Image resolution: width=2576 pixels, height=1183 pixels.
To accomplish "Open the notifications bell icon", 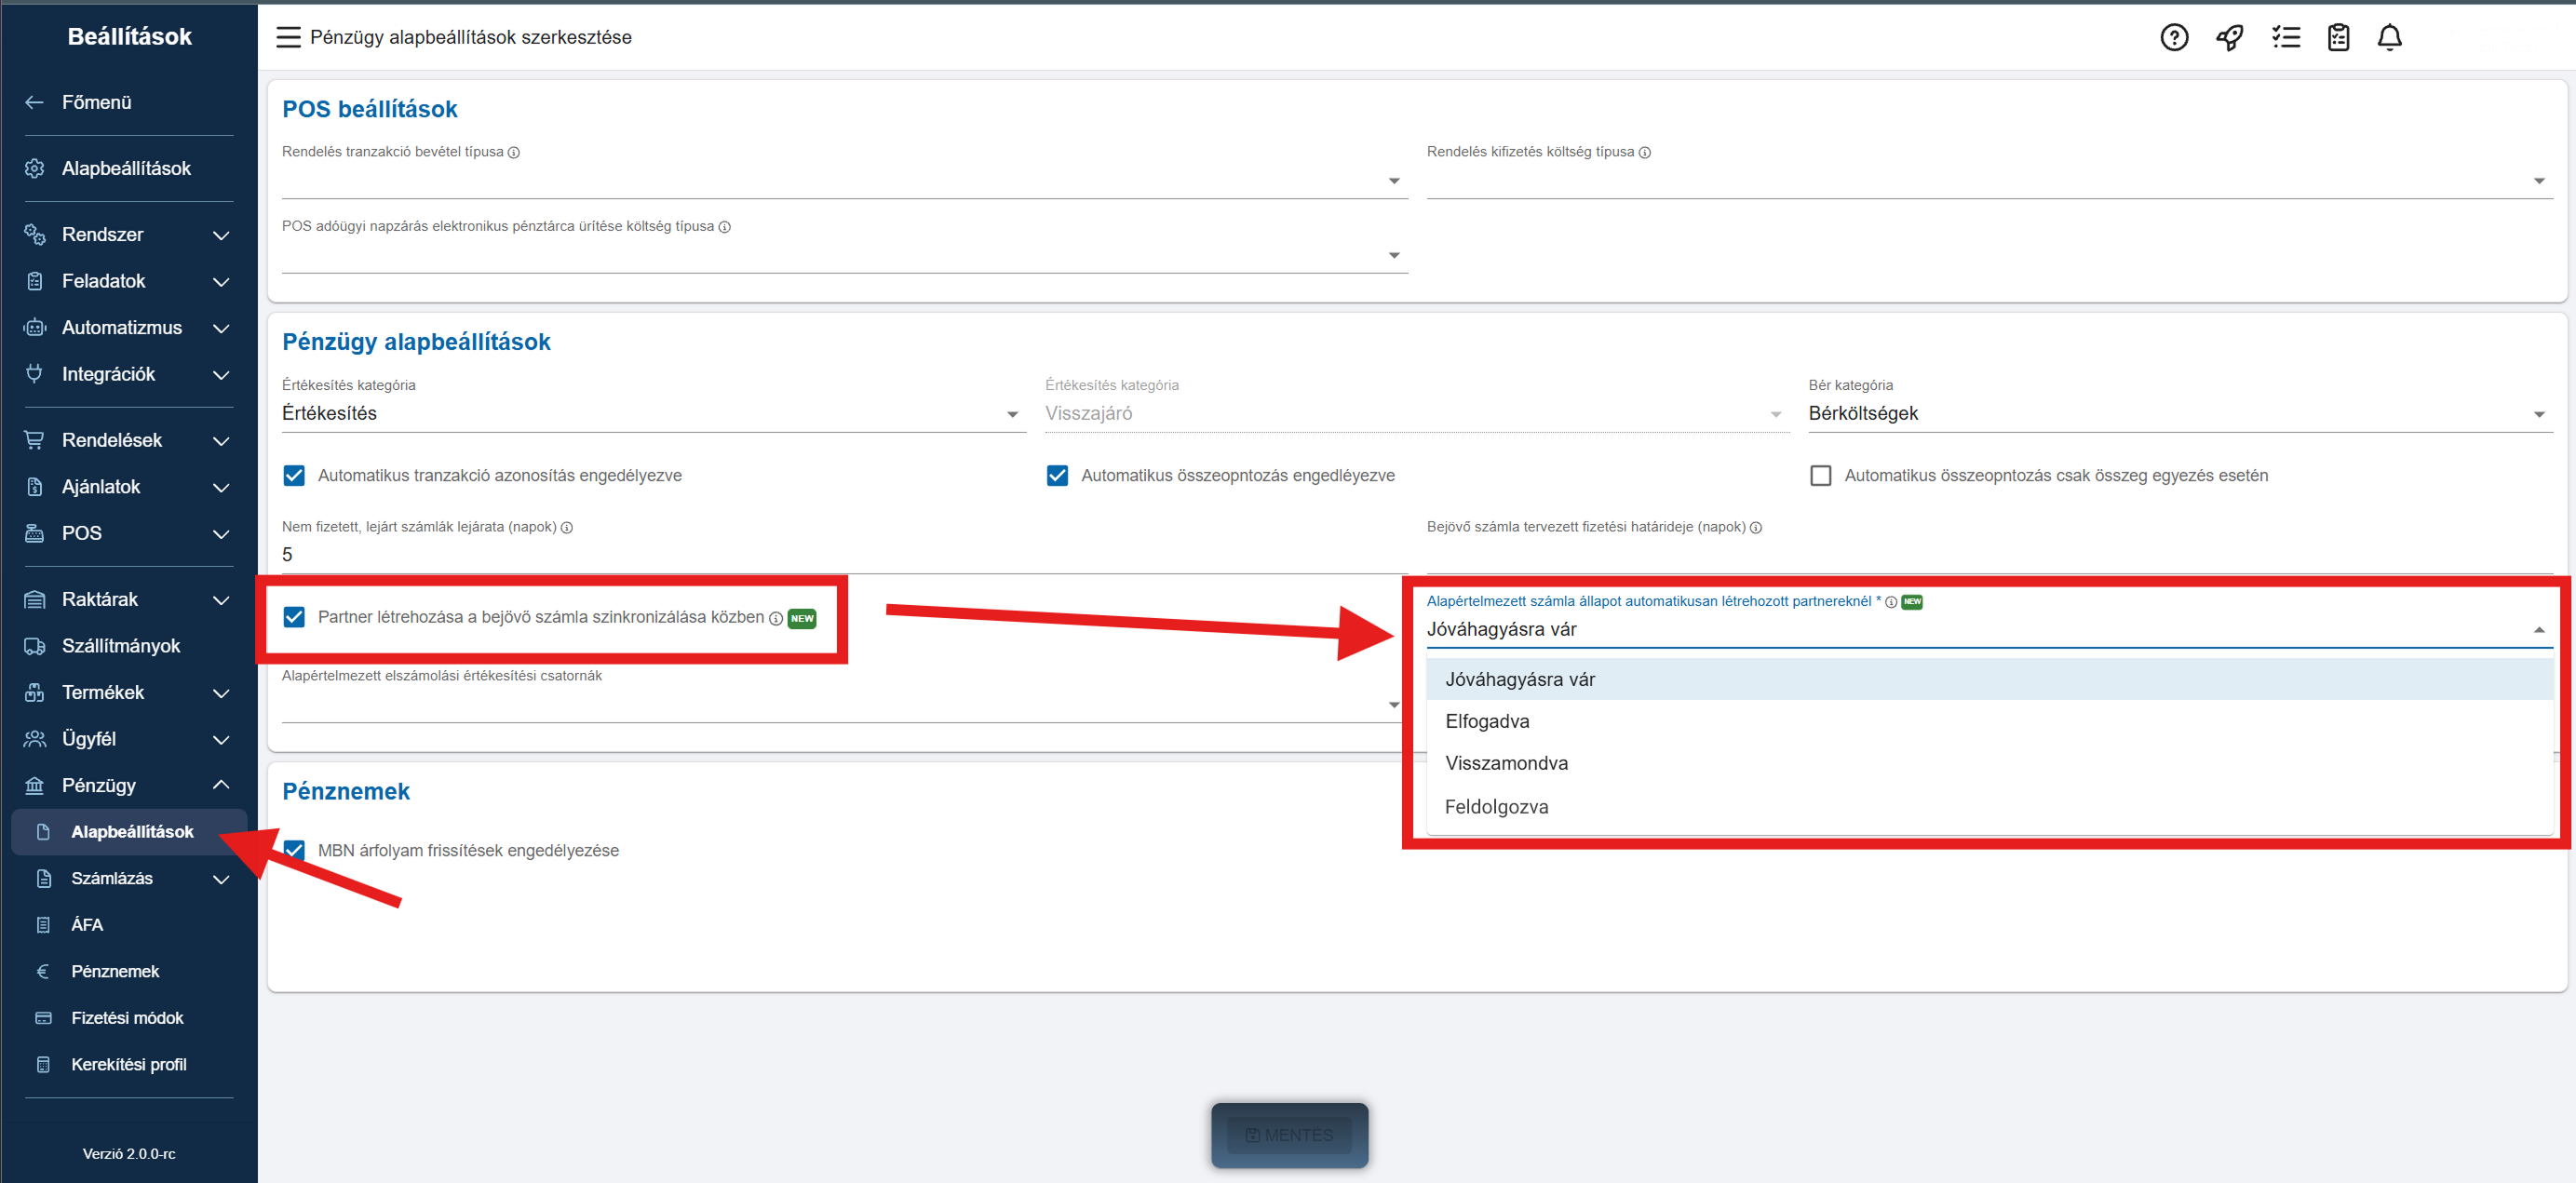I will (x=2389, y=37).
